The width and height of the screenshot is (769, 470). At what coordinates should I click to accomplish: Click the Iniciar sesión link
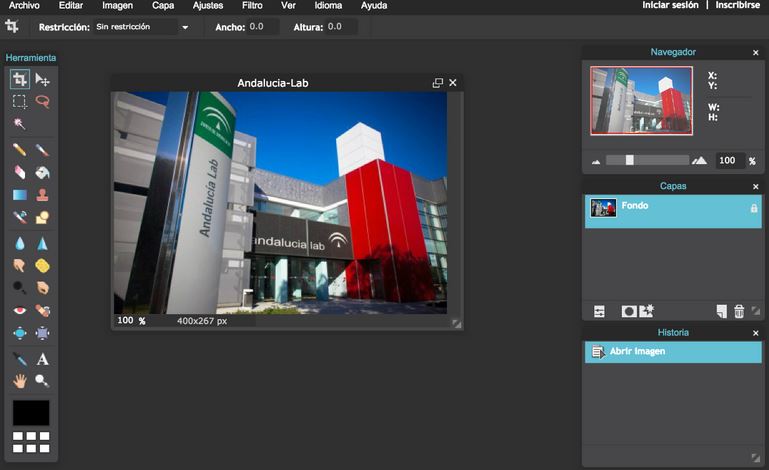pyautogui.click(x=670, y=5)
